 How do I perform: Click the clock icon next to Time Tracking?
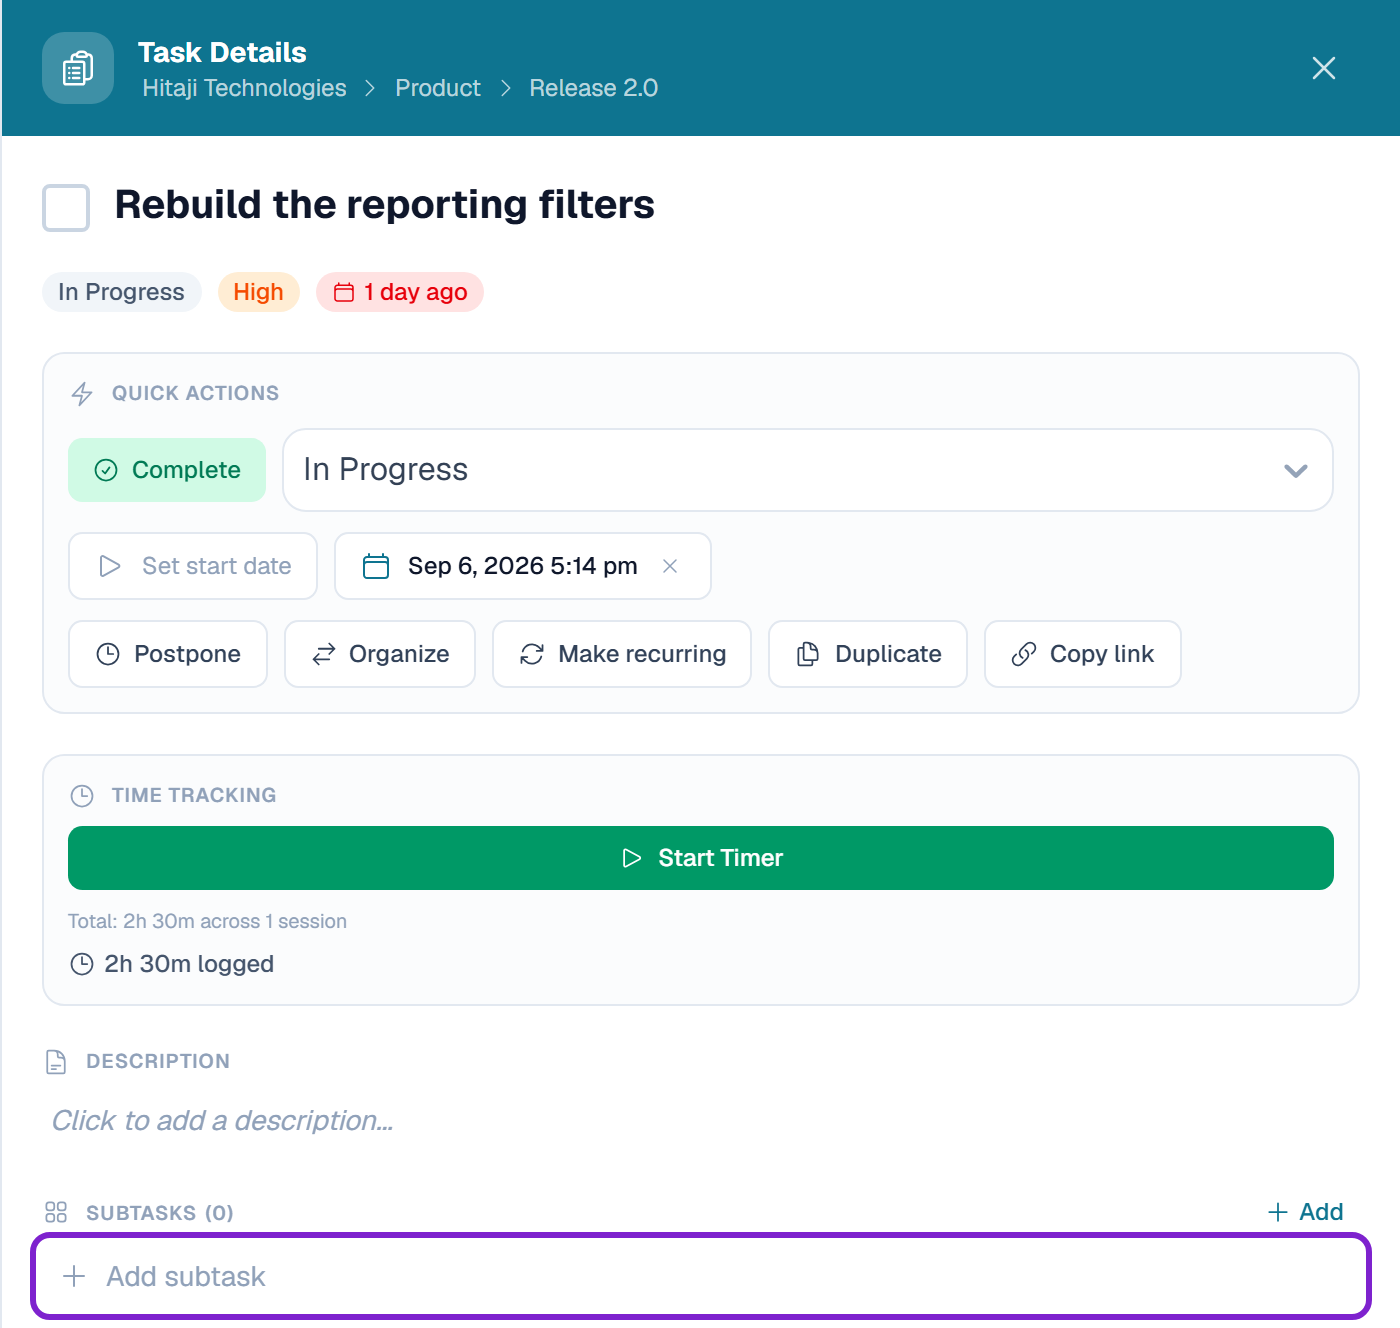pyautogui.click(x=82, y=796)
